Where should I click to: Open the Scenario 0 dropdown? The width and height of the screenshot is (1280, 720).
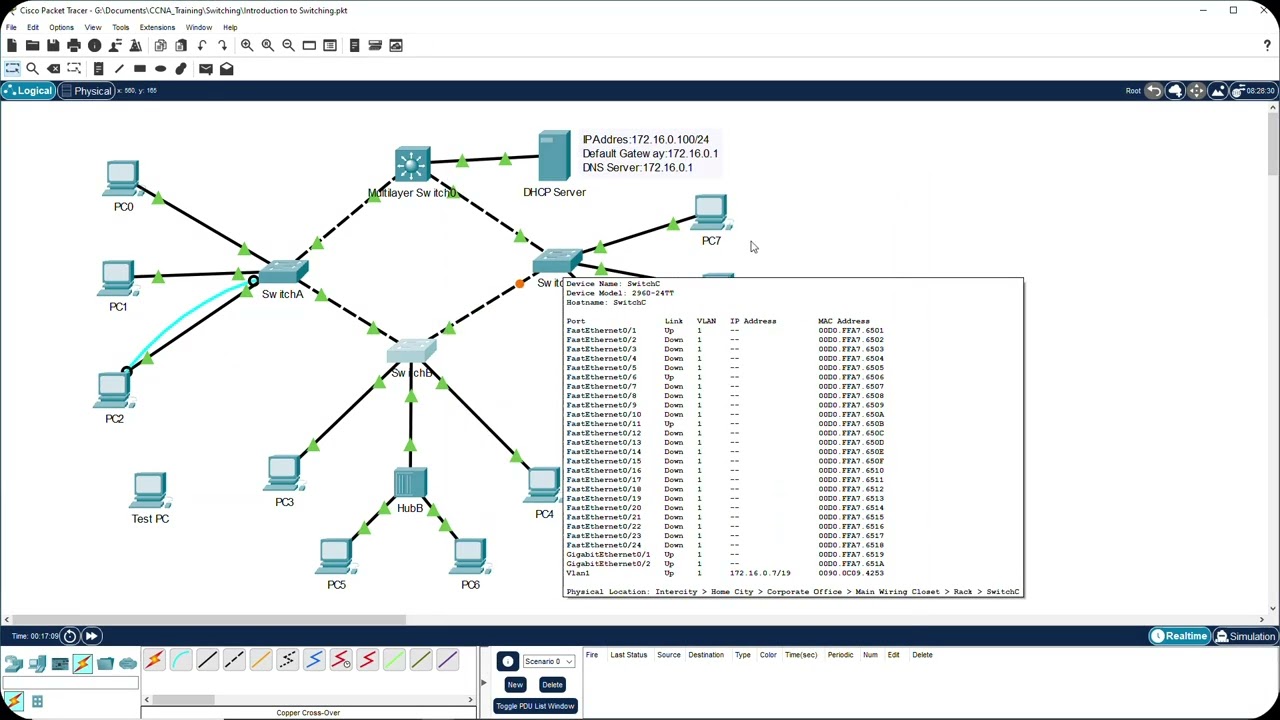[548, 661]
